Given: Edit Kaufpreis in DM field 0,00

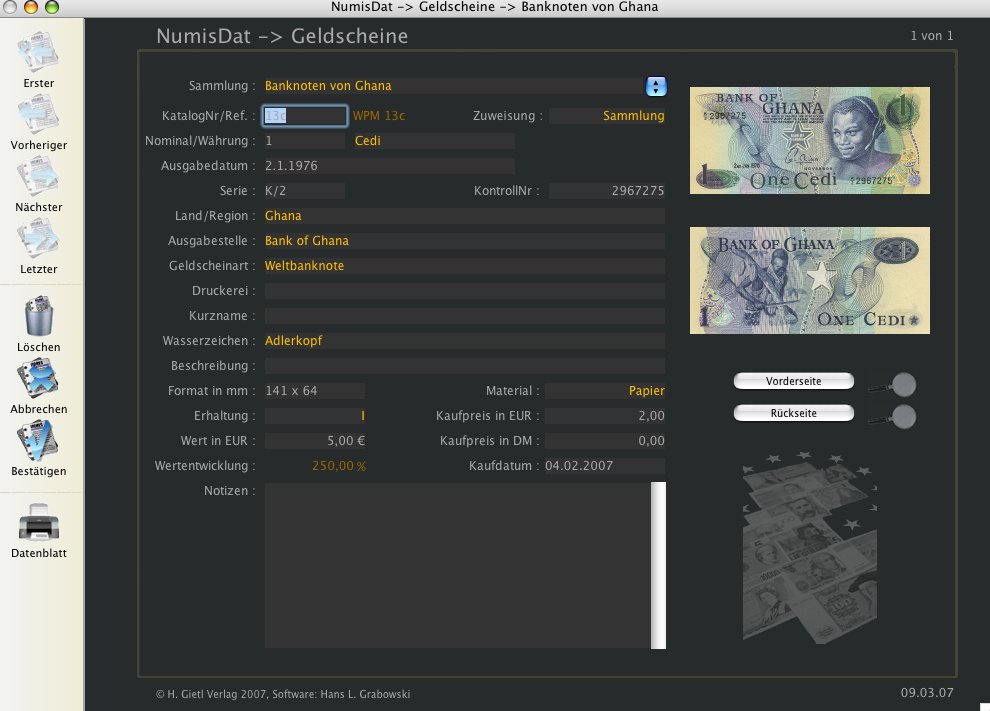Looking at the screenshot, I should (x=605, y=441).
